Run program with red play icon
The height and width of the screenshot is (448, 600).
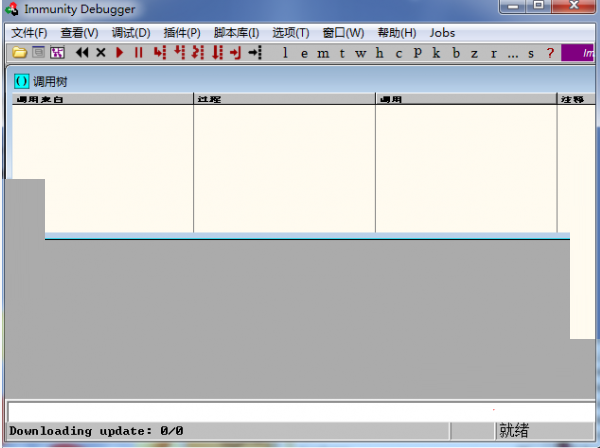click(120, 52)
